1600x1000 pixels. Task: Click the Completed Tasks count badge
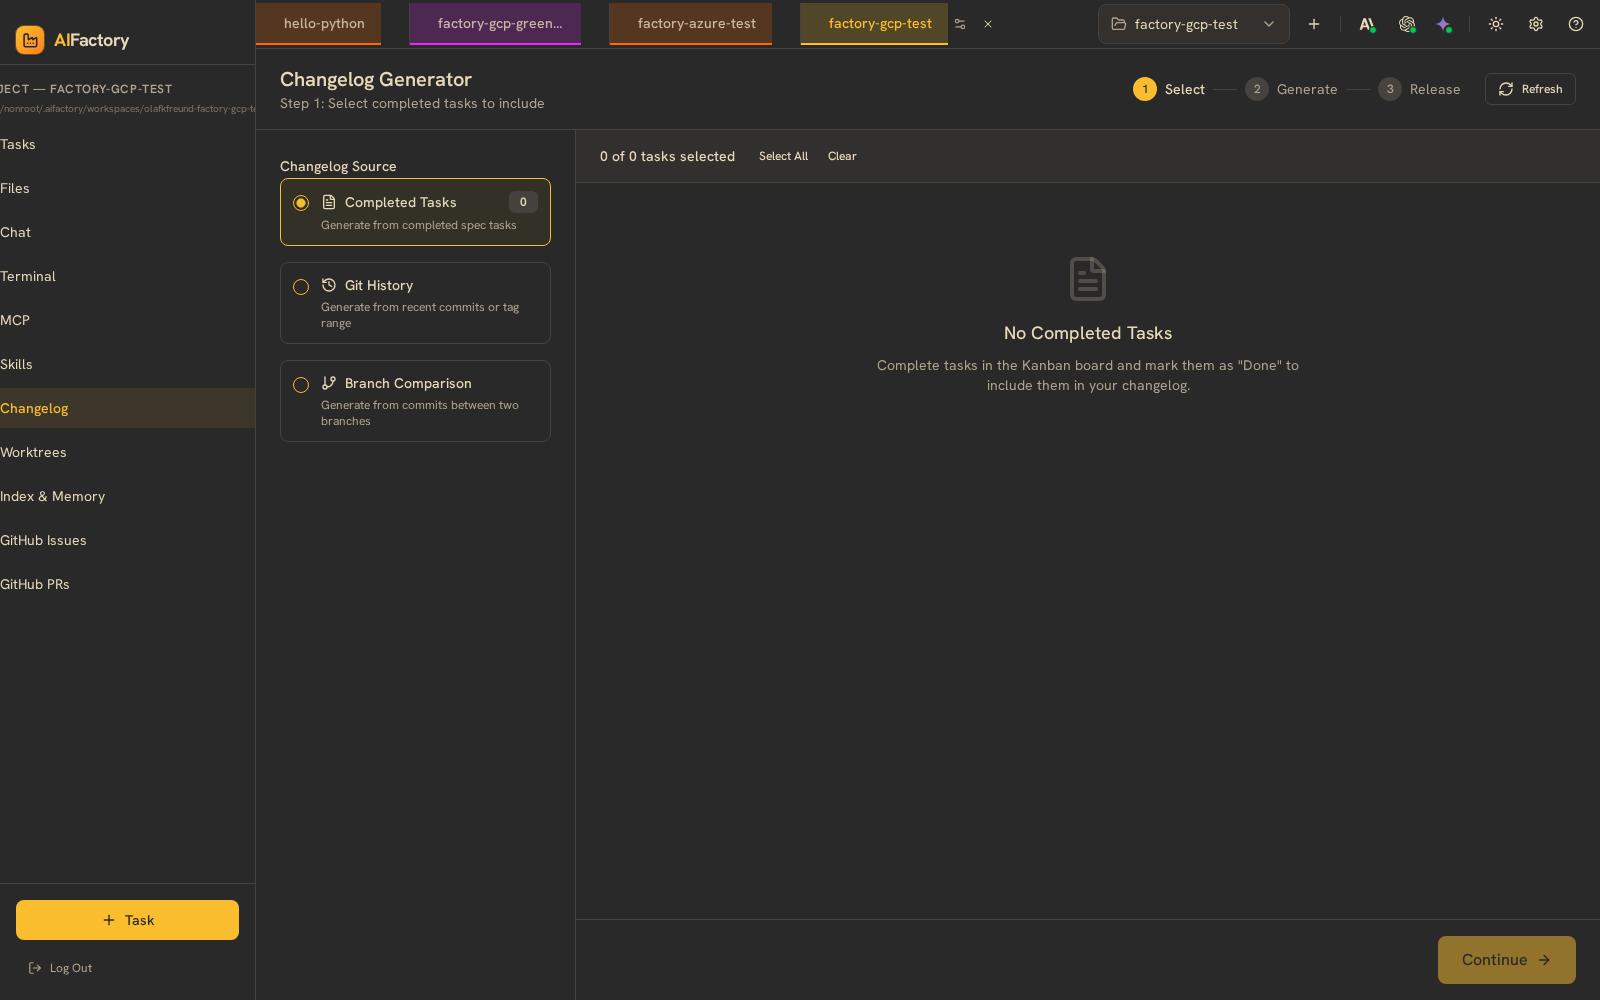click(523, 202)
